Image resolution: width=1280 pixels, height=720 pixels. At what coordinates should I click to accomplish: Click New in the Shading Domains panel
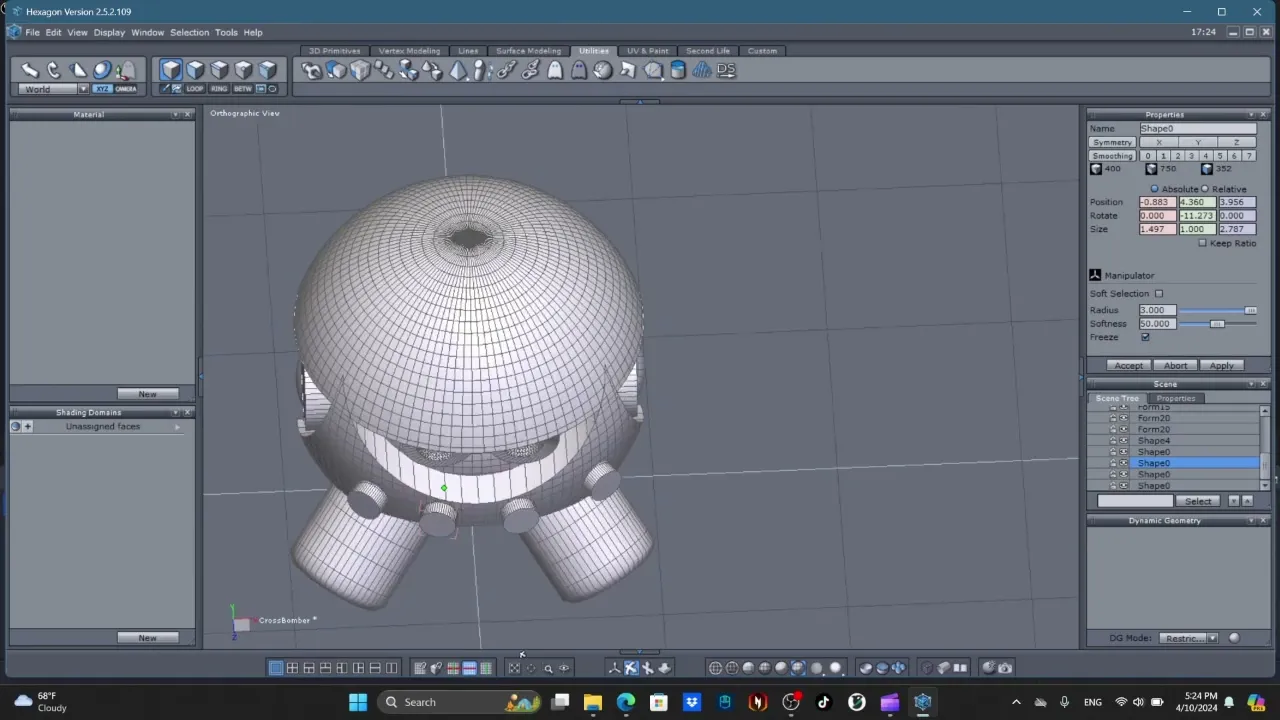tap(147, 638)
